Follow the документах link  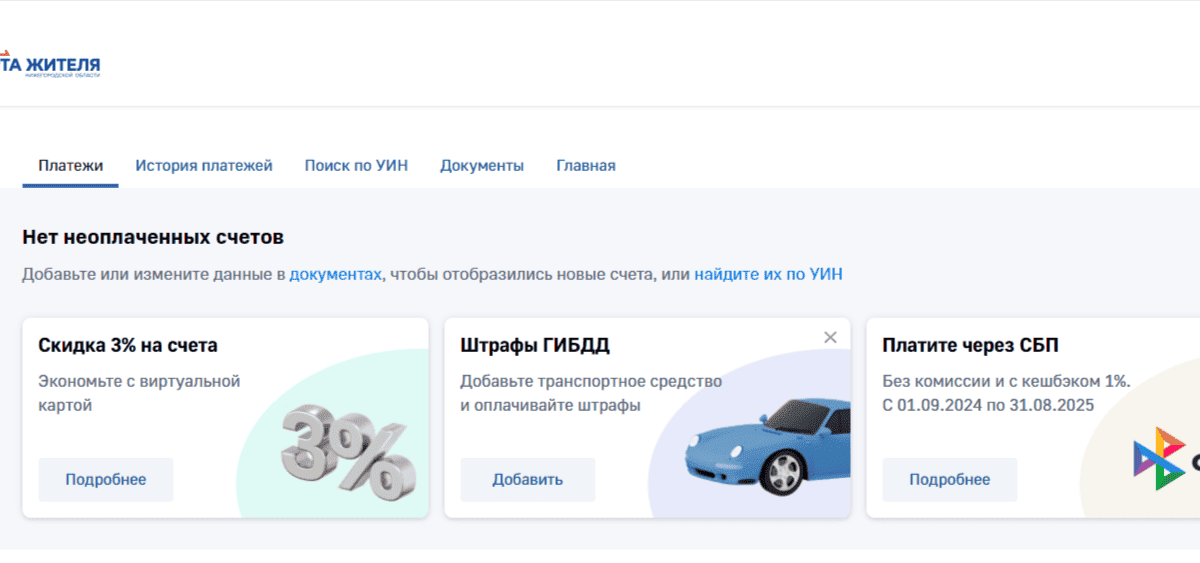click(335, 274)
